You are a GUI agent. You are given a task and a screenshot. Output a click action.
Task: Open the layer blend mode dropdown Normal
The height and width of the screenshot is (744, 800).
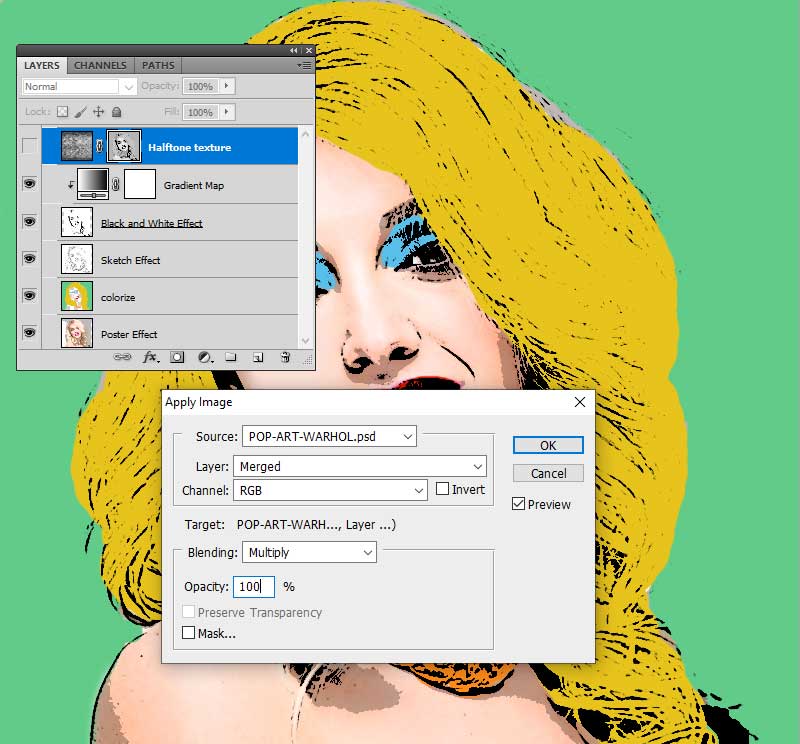tap(79, 87)
